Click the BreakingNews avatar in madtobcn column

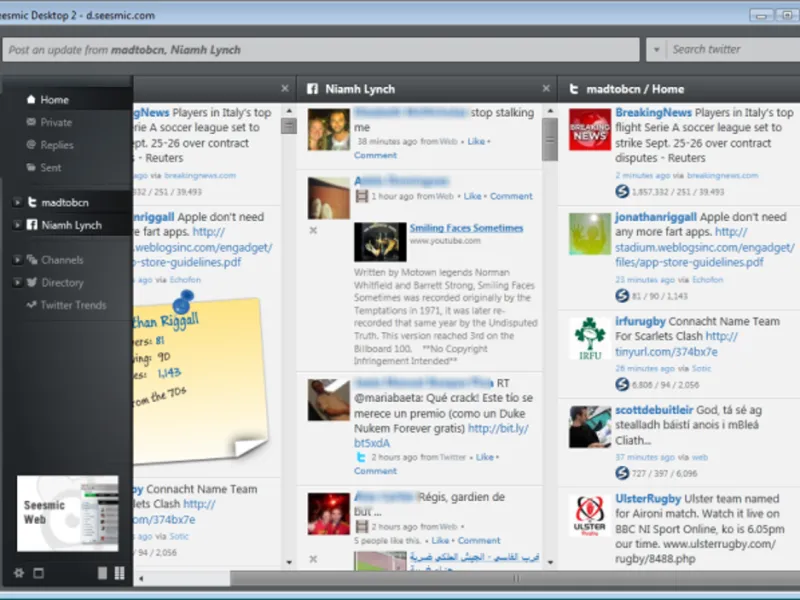pos(590,129)
